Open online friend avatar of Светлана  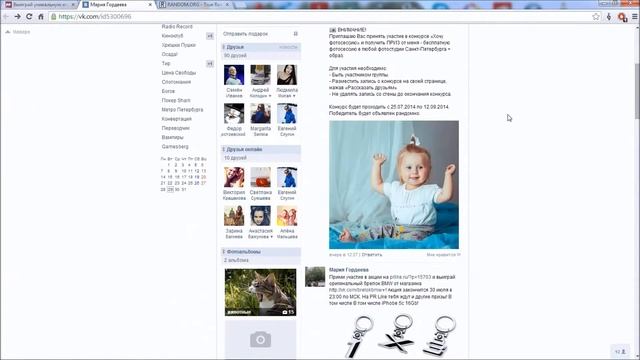click(x=260, y=177)
